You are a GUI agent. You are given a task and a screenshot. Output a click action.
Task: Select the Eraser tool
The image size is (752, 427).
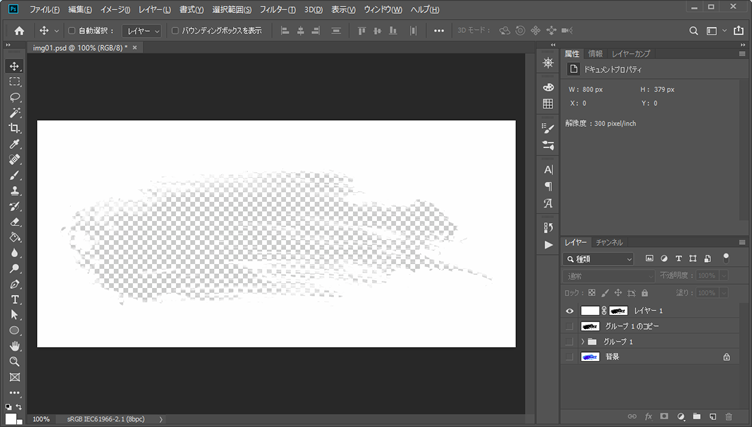click(x=14, y=222)
